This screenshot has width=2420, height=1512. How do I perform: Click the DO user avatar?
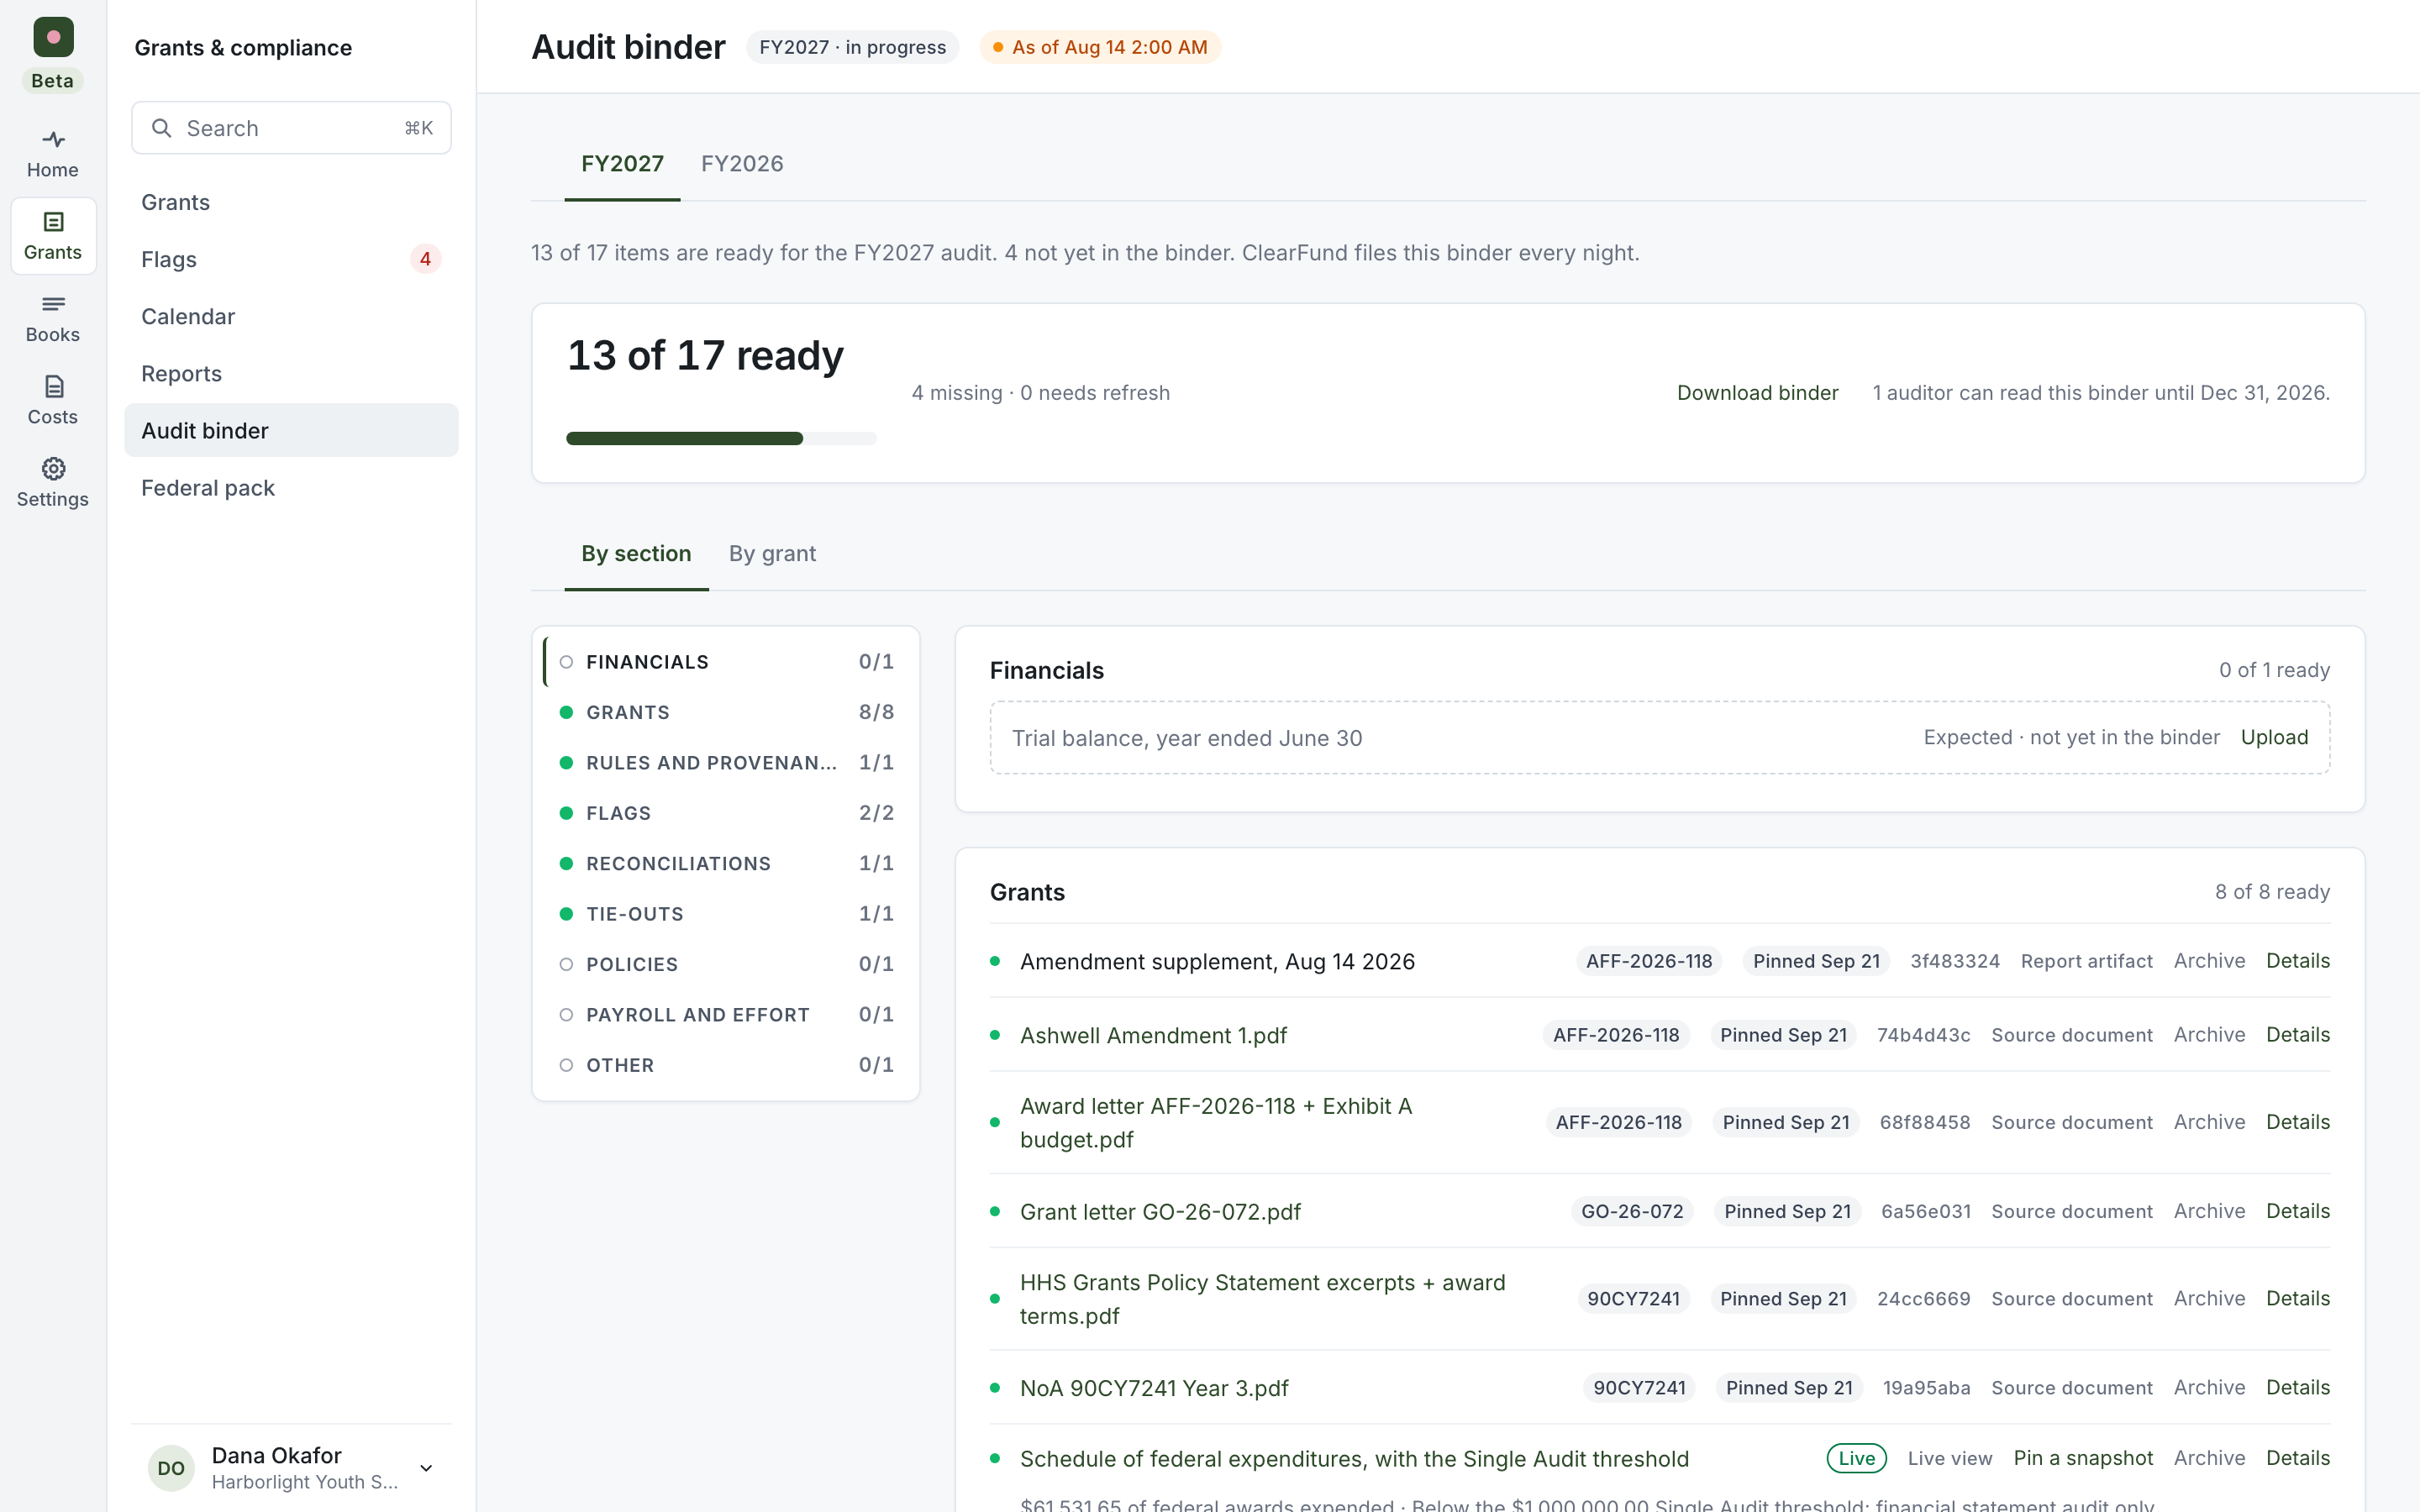[171, 1468]
